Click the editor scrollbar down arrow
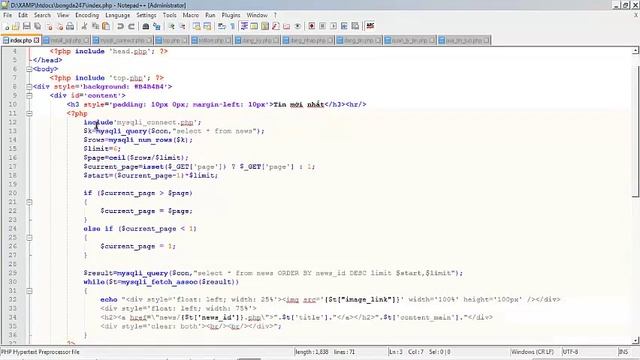Viewport: 640px width, 360px height. click(x=636, y=340)
